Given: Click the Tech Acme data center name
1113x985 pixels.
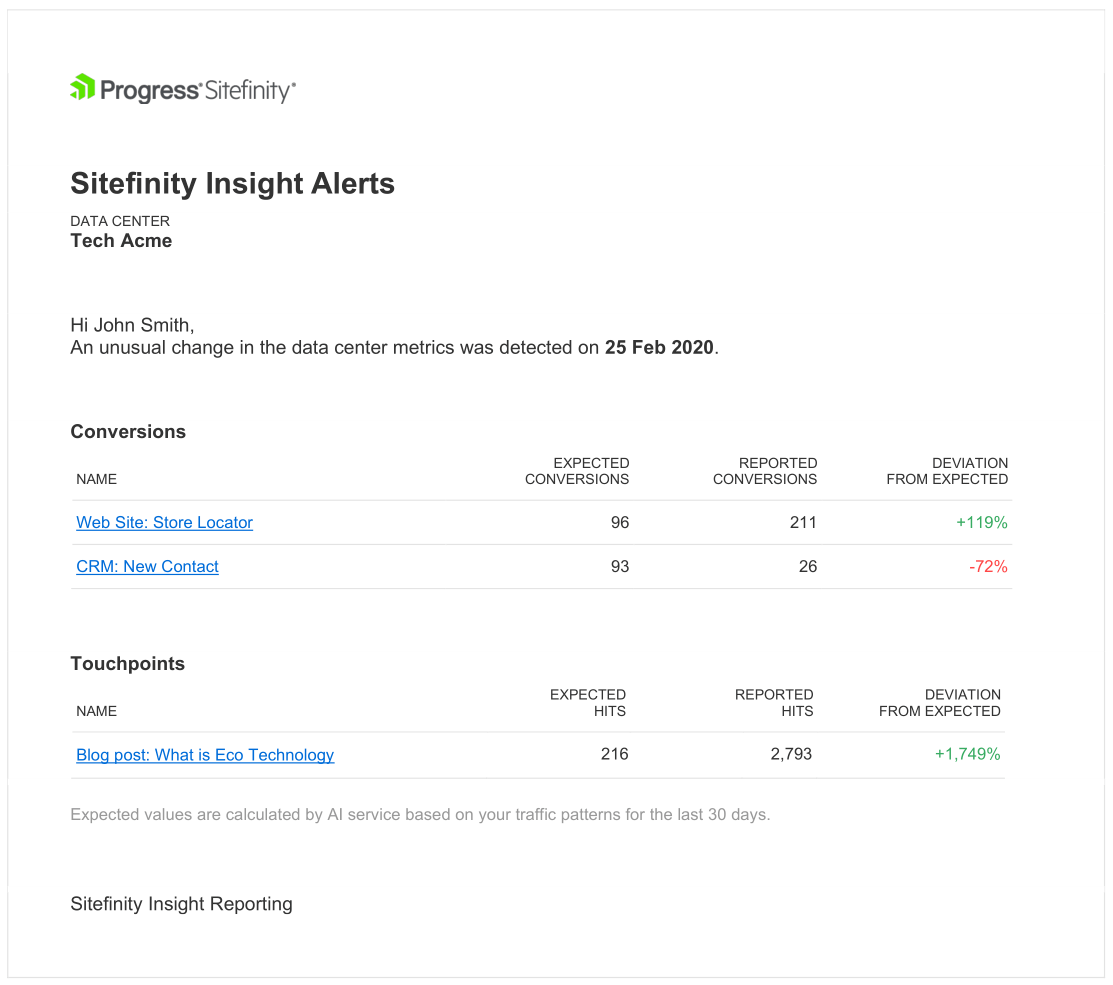Looking at the screenshot, I should tap(121, 241).
